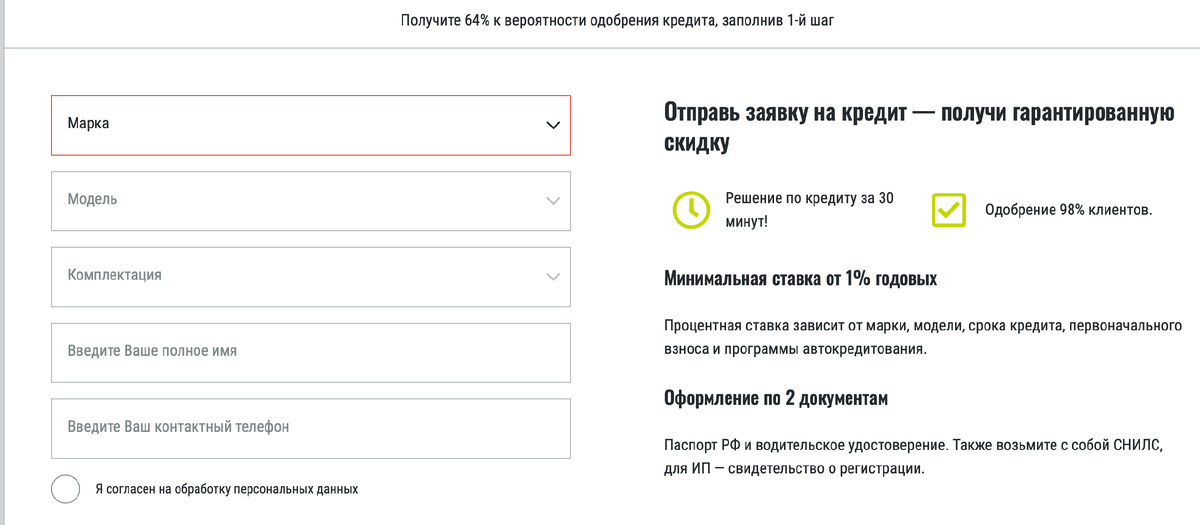1200x525 pixels.
Task: Click text 'Решение по кредиту за 30 минут!'
Action: point(810,209)
